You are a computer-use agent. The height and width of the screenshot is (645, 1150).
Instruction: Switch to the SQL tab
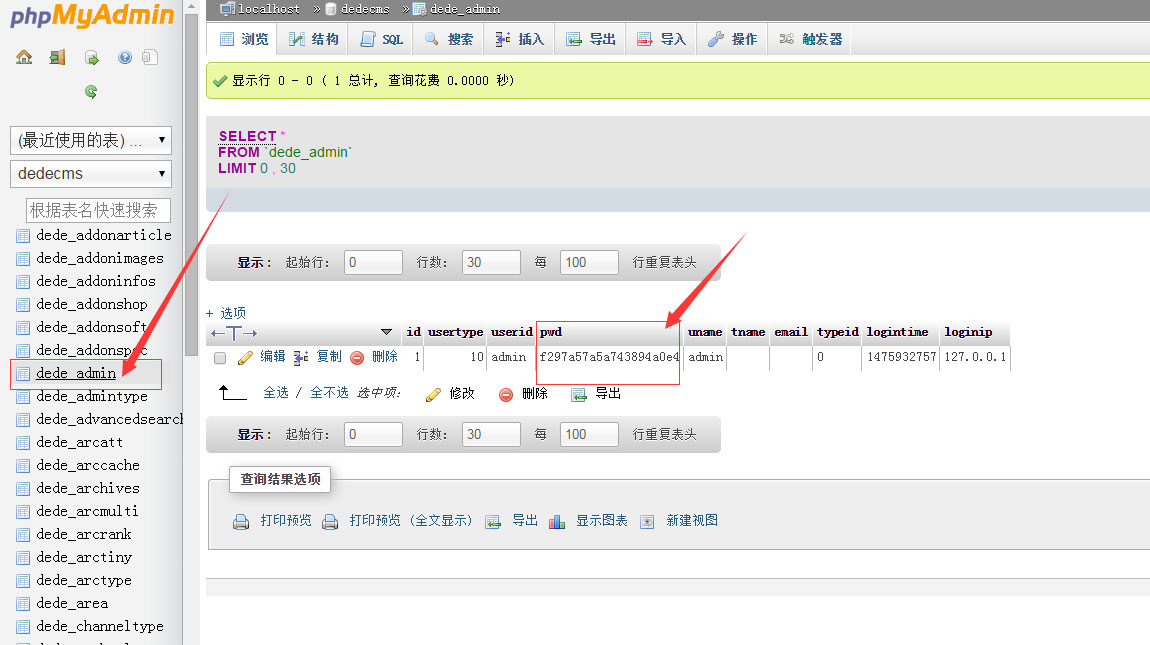[382, 39]
